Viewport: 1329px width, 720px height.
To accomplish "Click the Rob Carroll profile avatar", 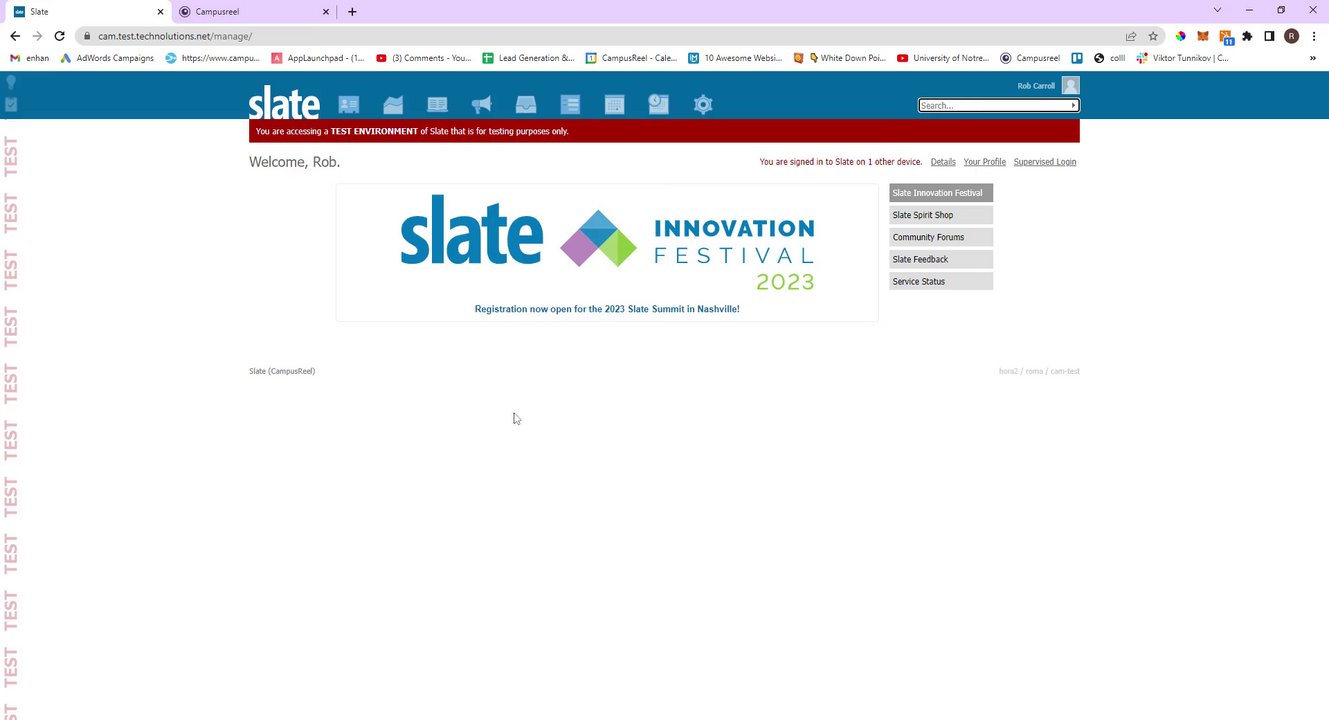I will (x=1070, y=86).
